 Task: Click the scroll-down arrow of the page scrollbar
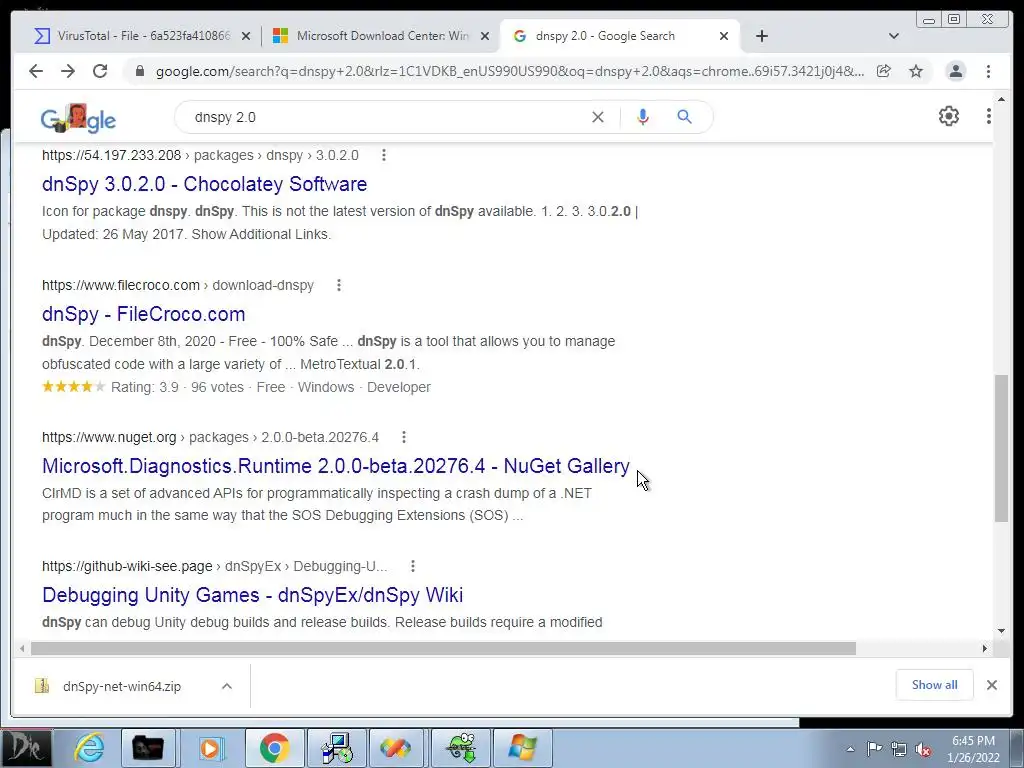1002,631
